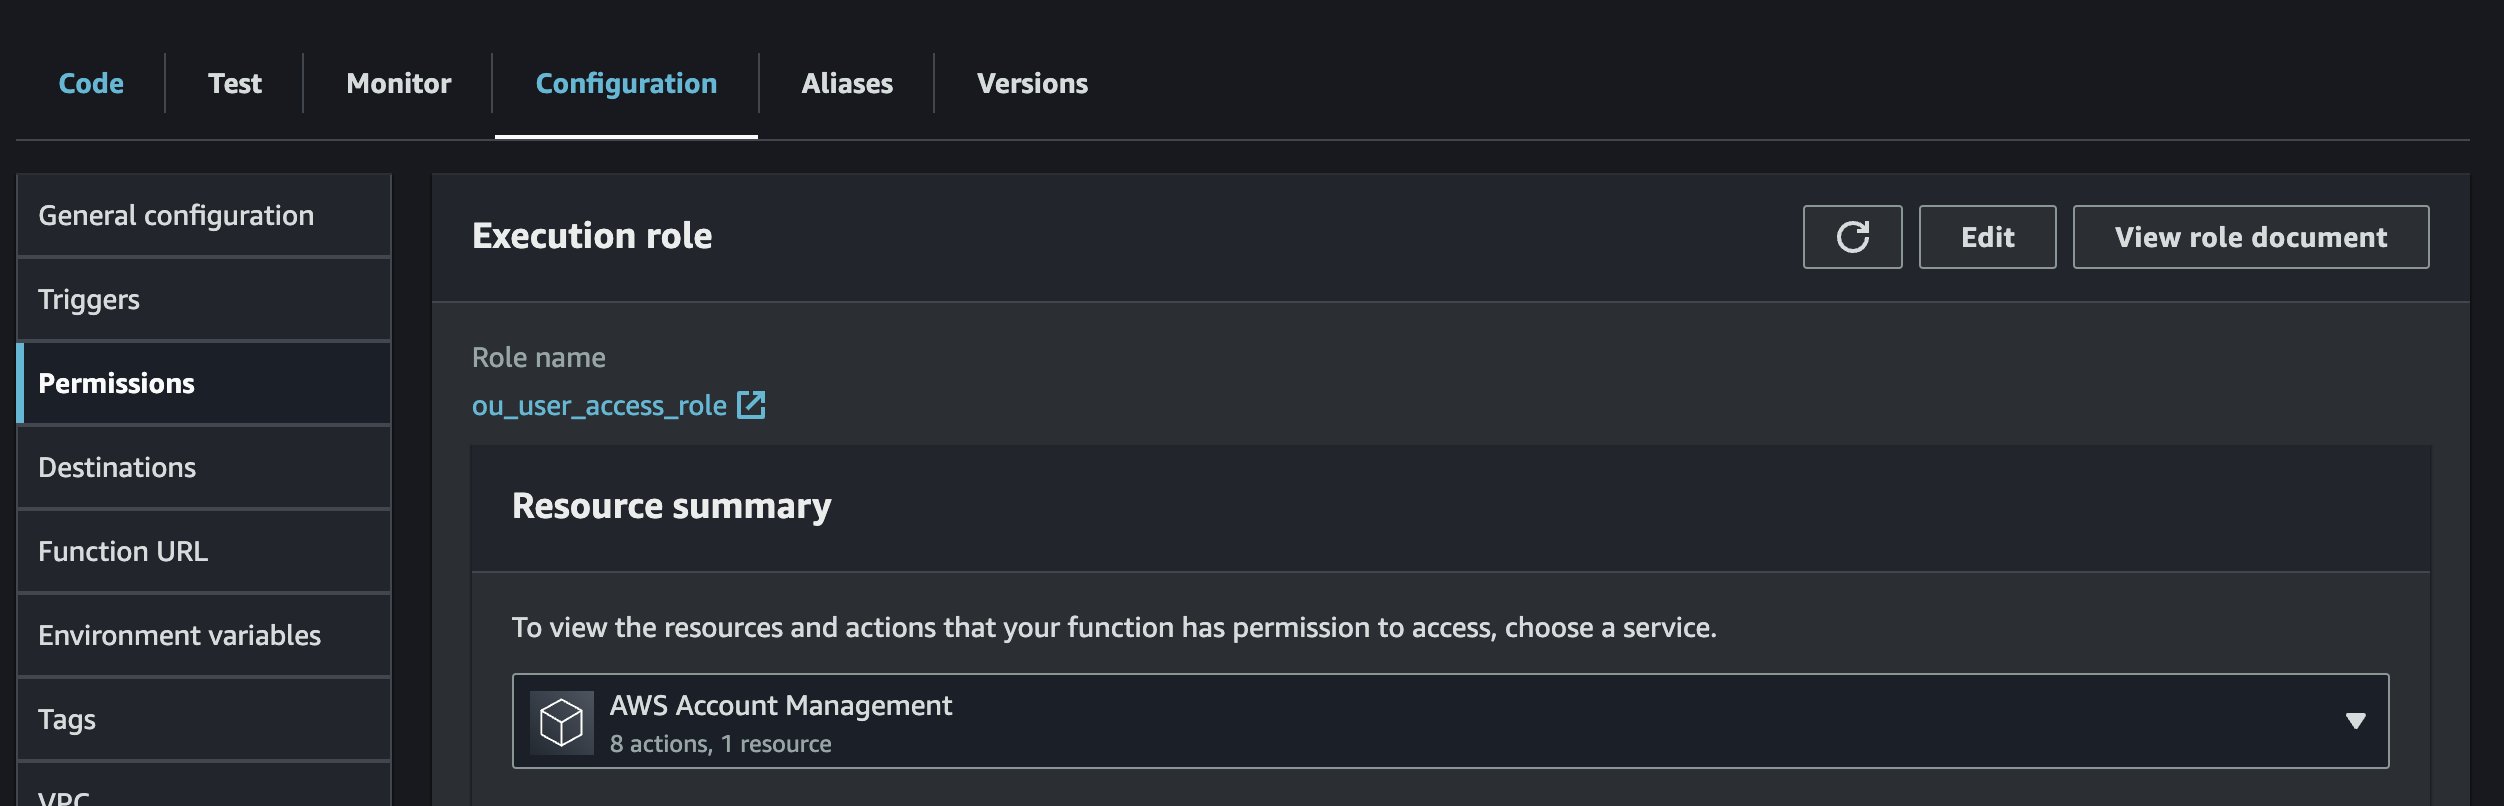Viewport: 2504px width, 806px height.
Task: Click the Resource summary heading
Action: 671,506
